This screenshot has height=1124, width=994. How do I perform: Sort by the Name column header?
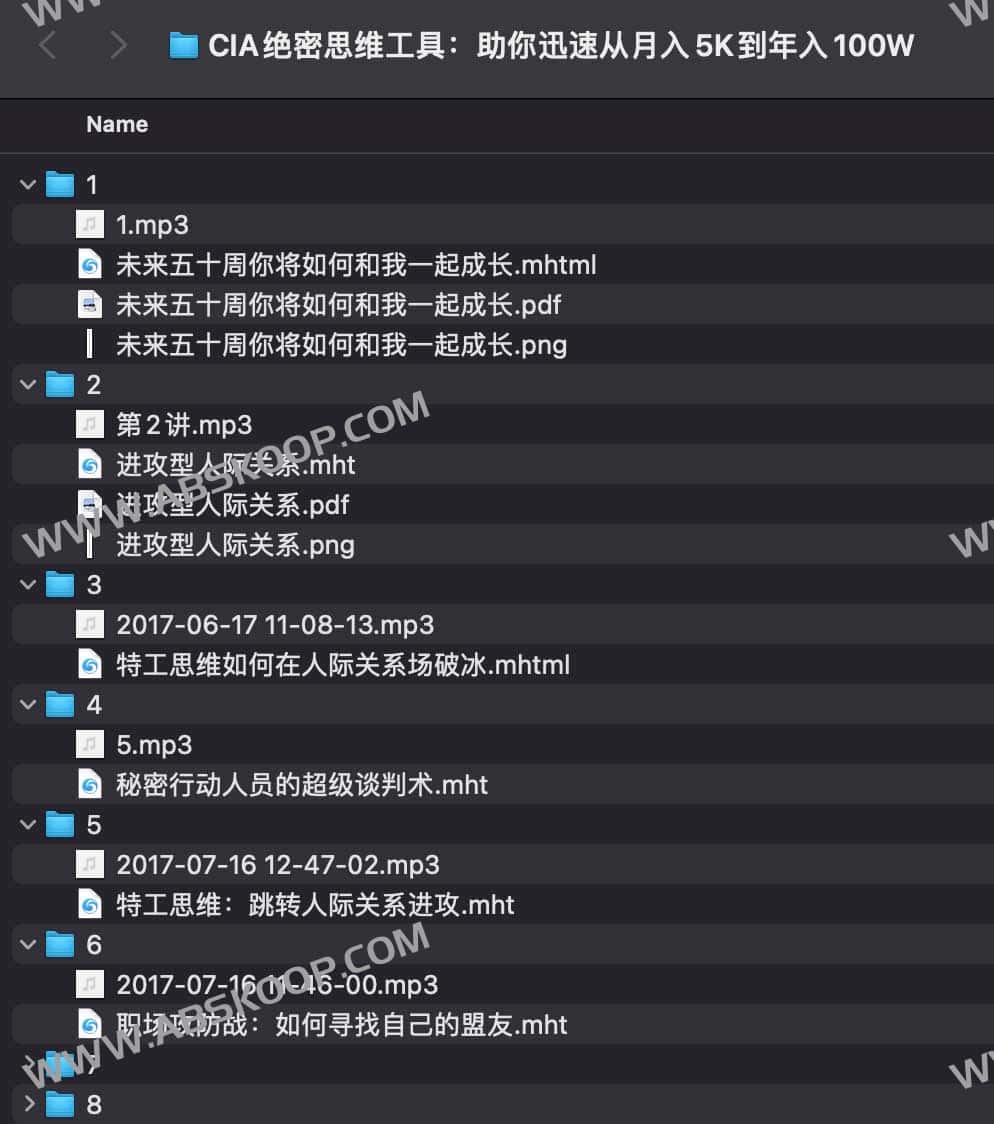tap(117, 124)
